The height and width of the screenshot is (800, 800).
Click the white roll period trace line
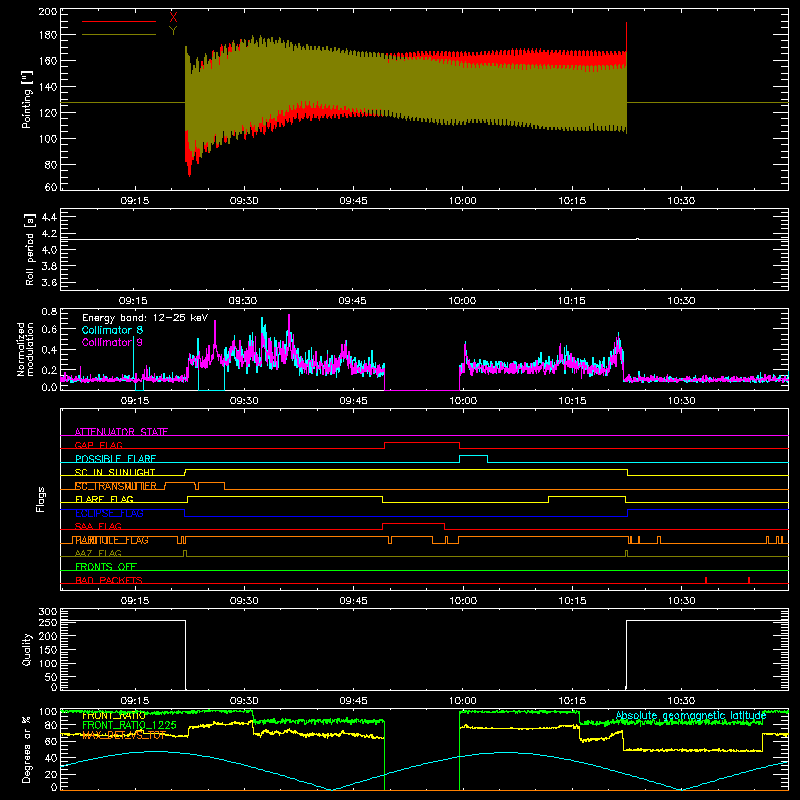(x=424, y=239)
